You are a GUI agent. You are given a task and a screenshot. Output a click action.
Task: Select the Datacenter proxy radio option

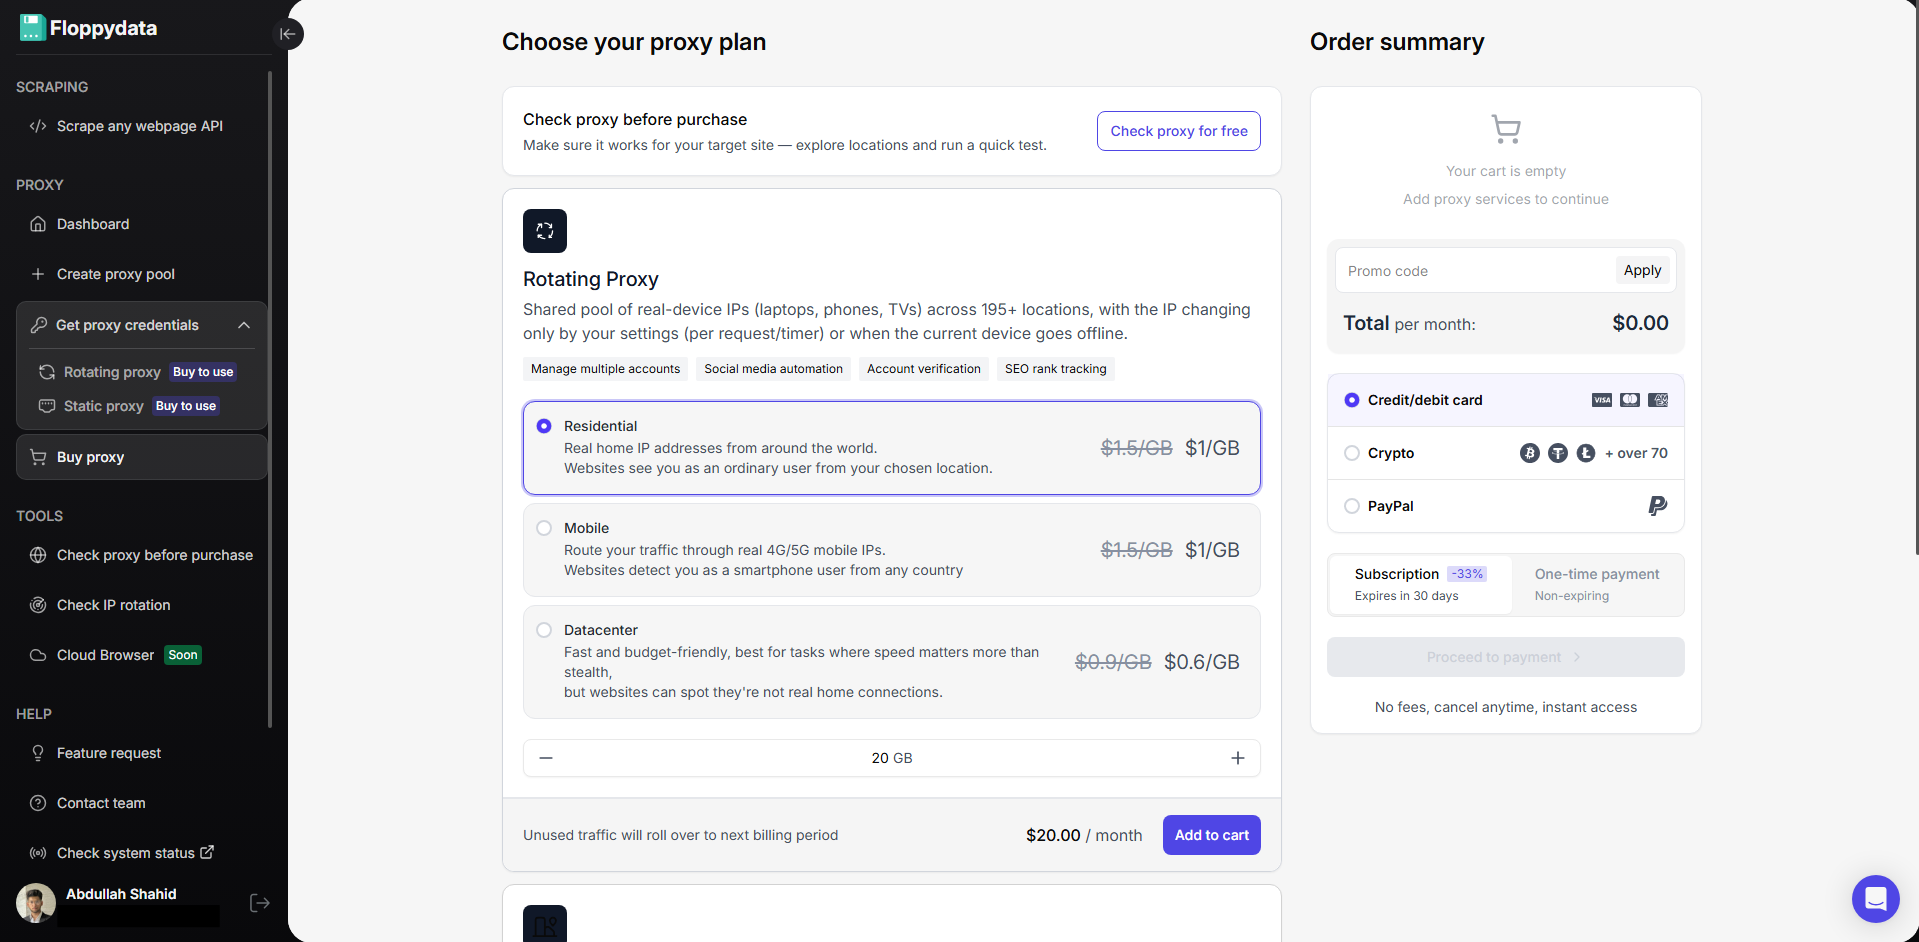[x=544, y=630]
